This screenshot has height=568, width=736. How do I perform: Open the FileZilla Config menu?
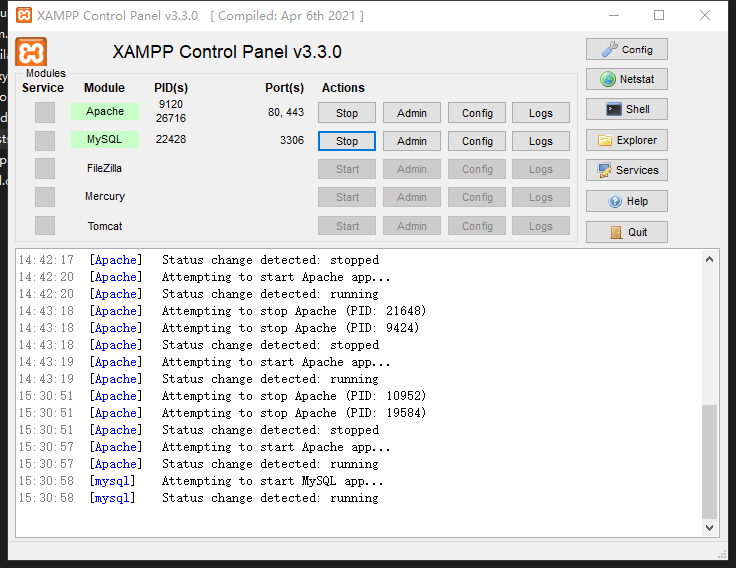click(x=477, y=169)
